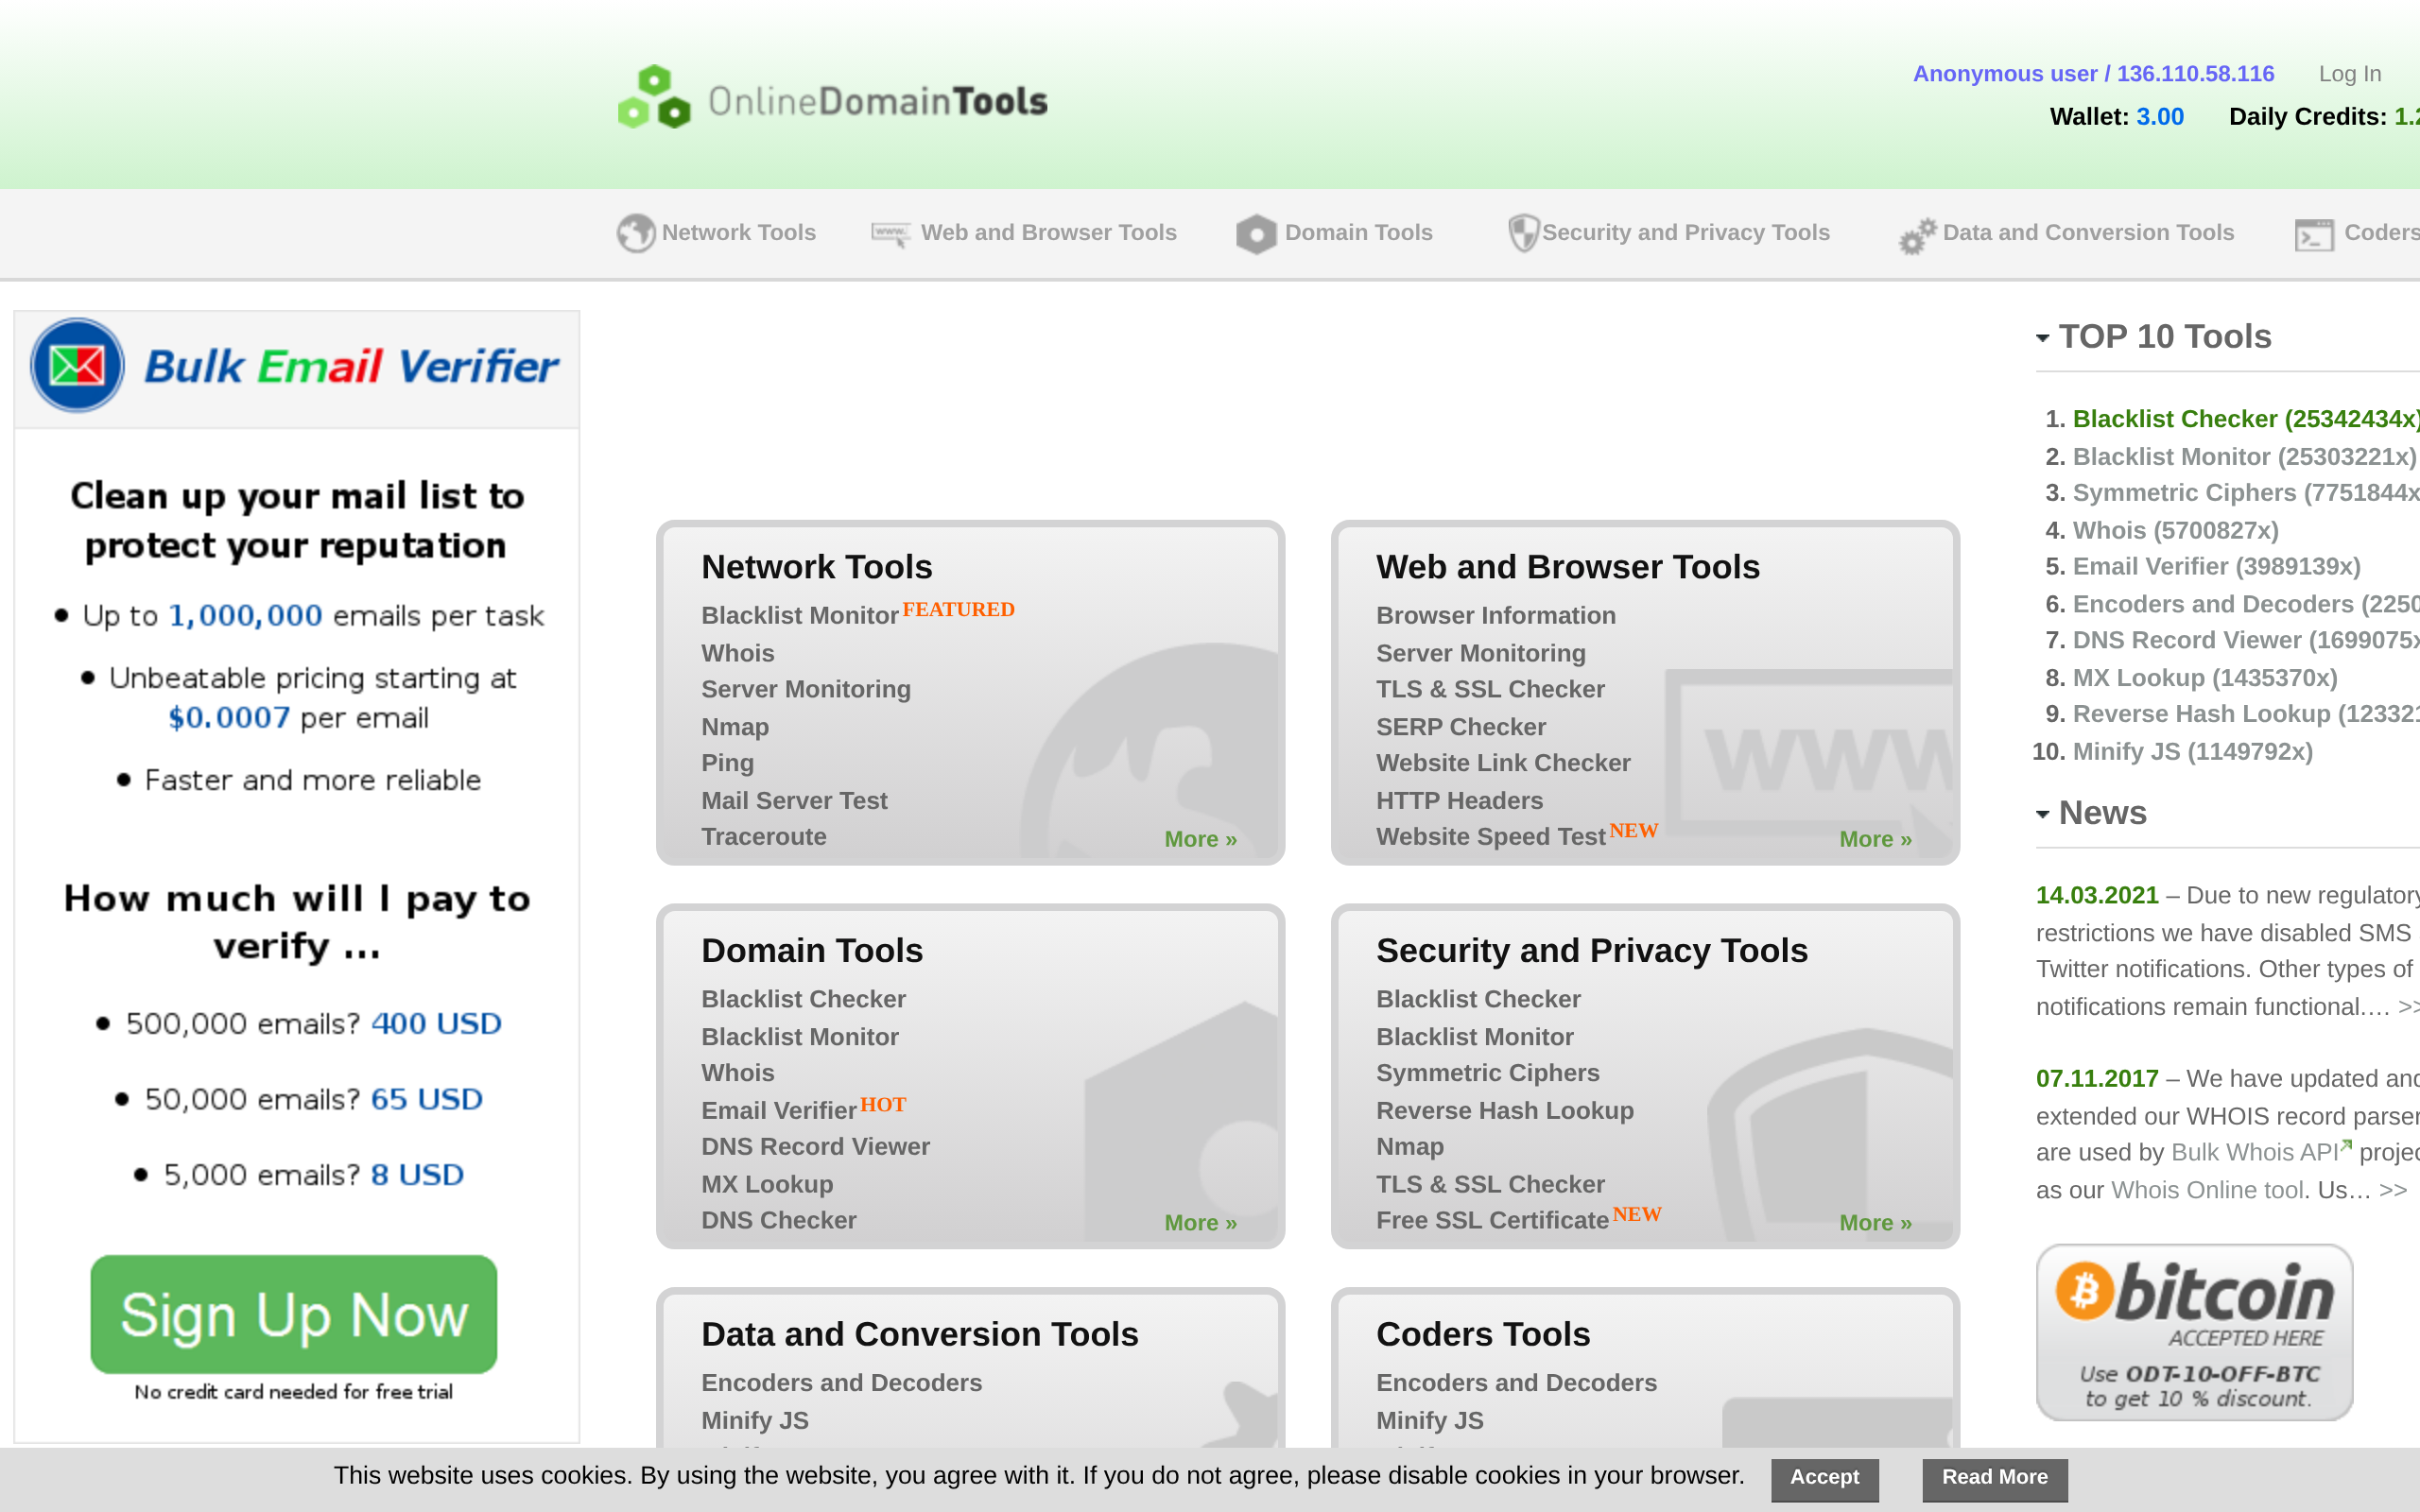Open the Mail Server Test tool

(x=794, y=800)
